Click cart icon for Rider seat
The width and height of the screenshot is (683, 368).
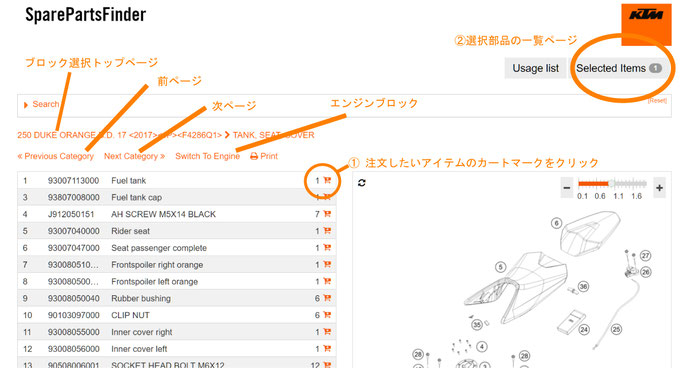pyautogui.click(x=327, y=231)
